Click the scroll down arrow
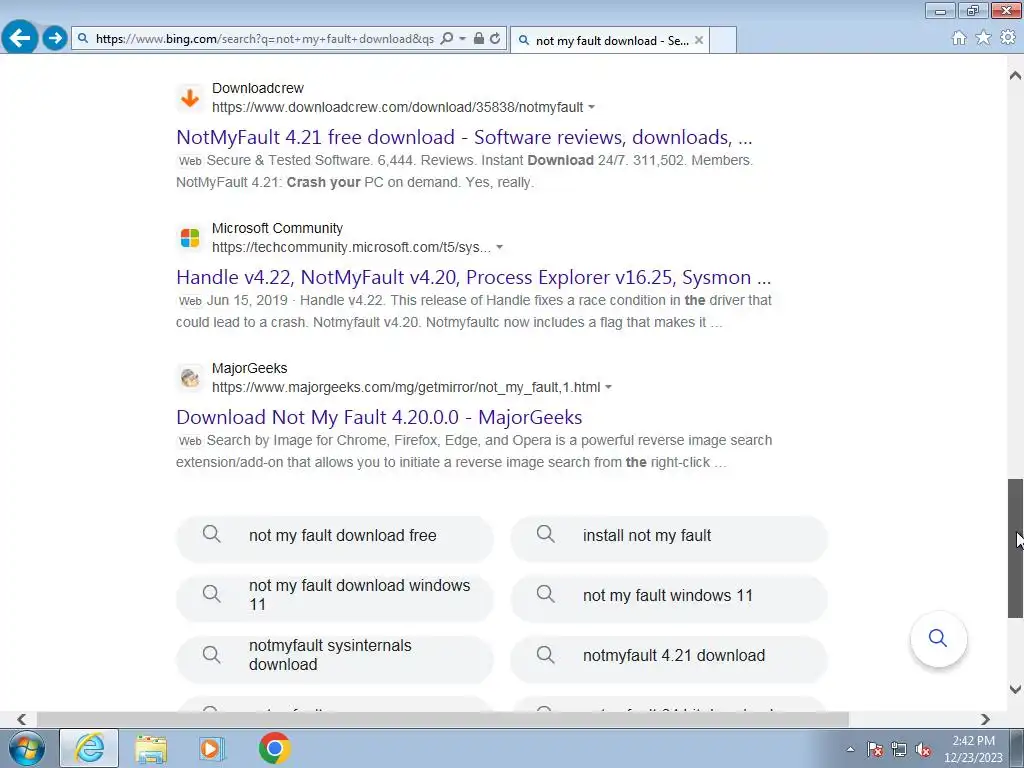 click(1015, 689)
